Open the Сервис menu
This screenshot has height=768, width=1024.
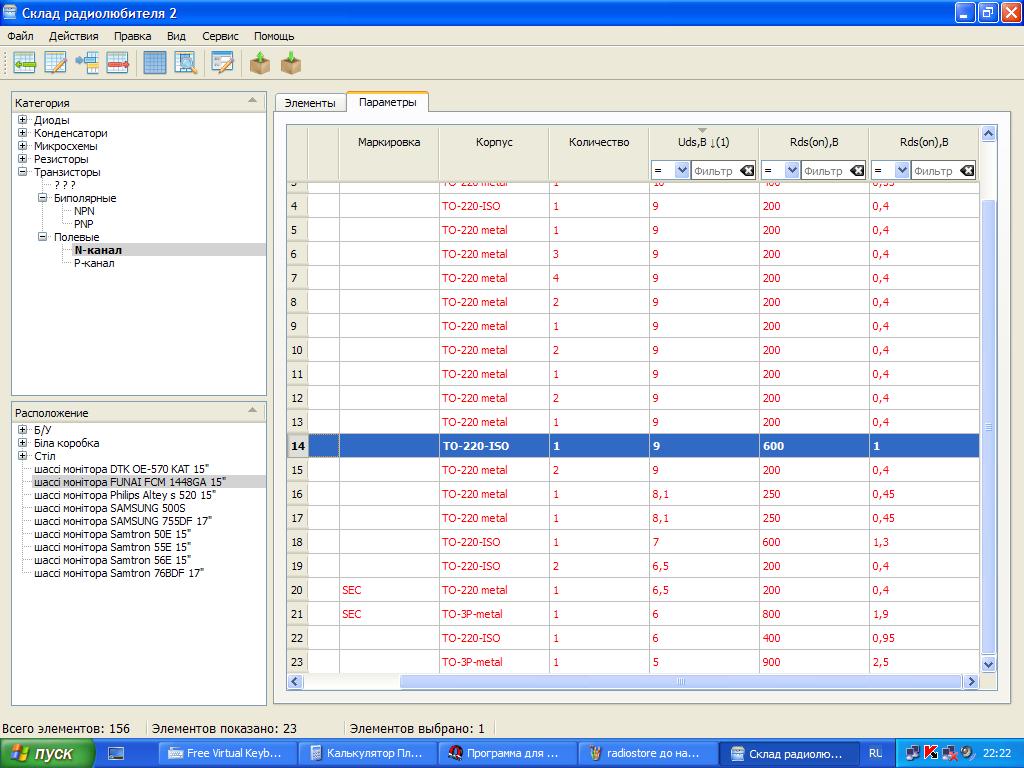click(220, 36)
